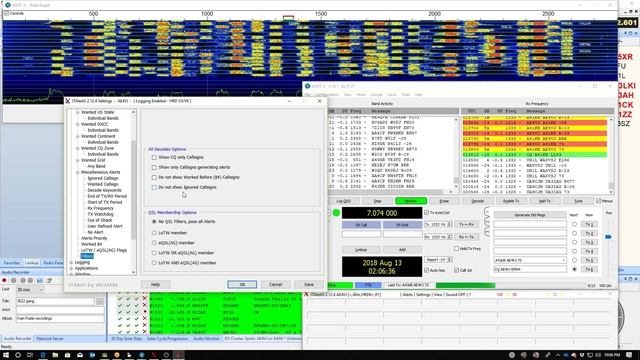Open the Store icon on the taskbar
Image resolution: width=640 pixels, height=360 pixels.
[x=67, y=355]
